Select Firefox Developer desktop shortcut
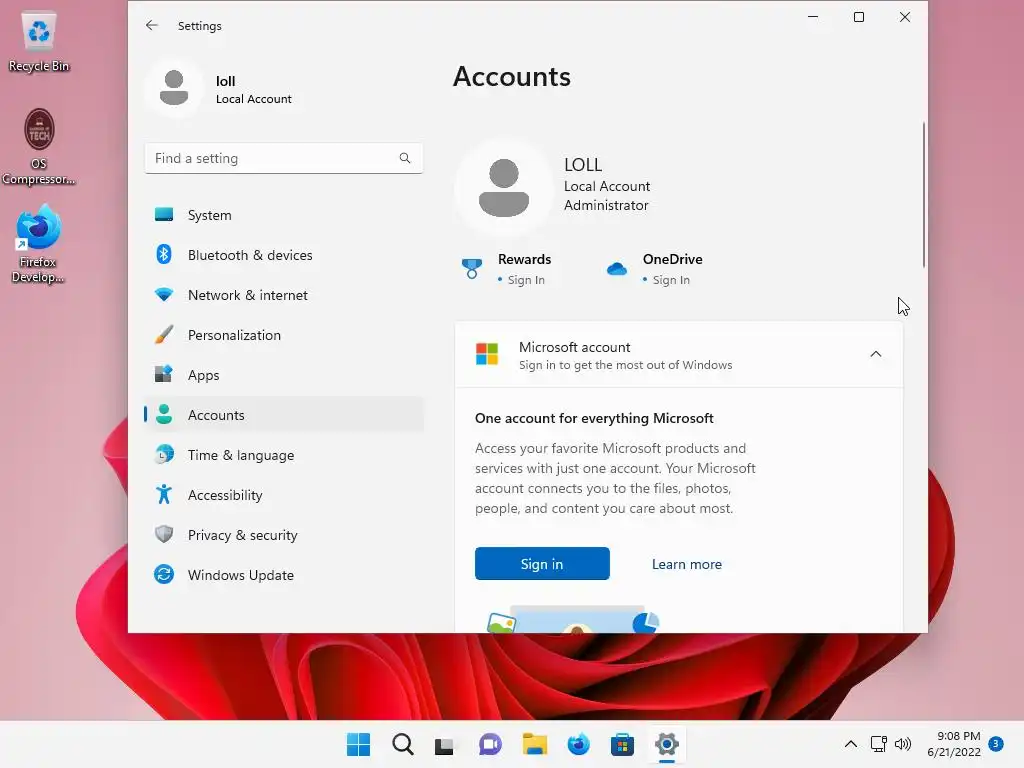 38,244
